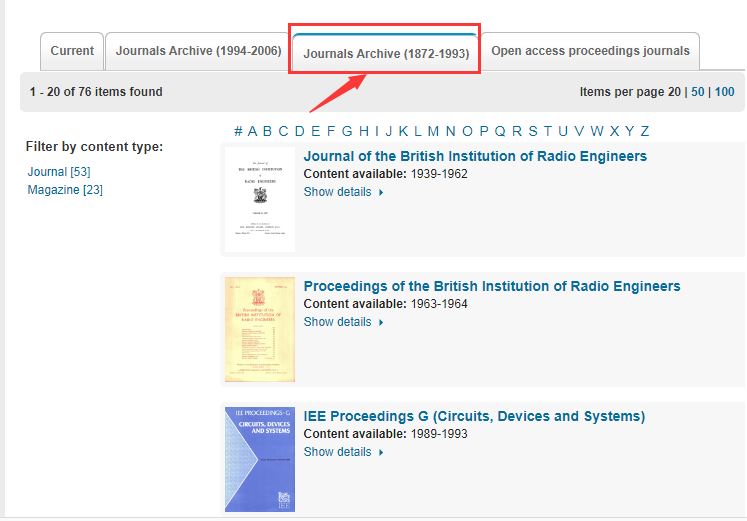This screenshot has width=747, height=521.
Task: Jump to titles starting with Q
Action: pos(500,131)
